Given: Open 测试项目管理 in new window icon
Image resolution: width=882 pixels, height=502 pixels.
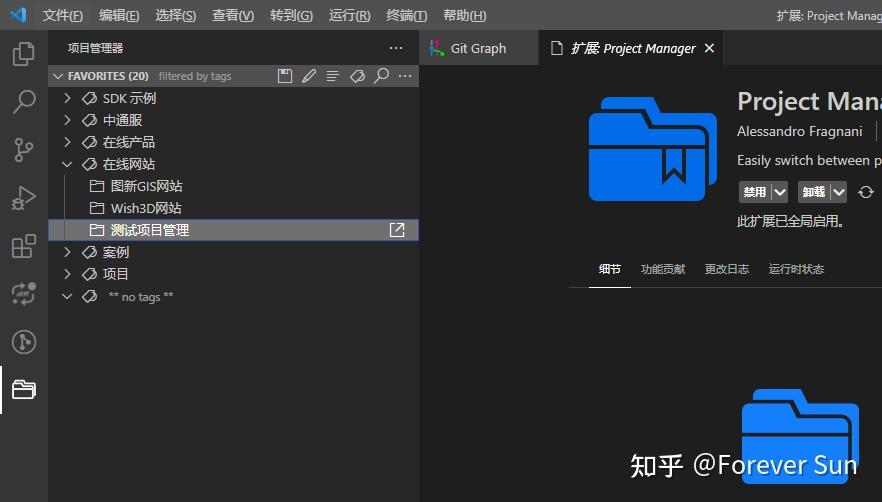Looking at the screenshot, I should pos(397,230).
